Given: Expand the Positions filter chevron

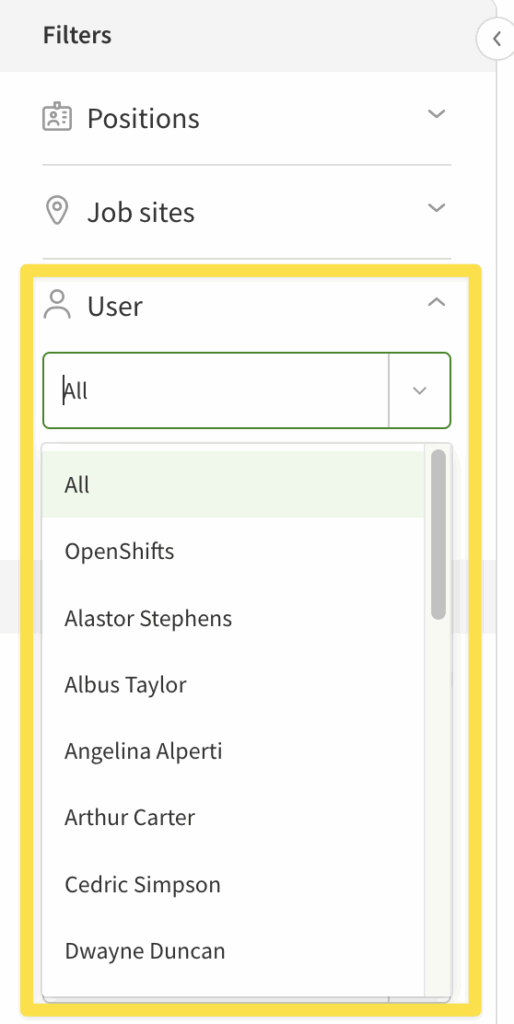Looking at the screenshot, I should tap(436, 114).
